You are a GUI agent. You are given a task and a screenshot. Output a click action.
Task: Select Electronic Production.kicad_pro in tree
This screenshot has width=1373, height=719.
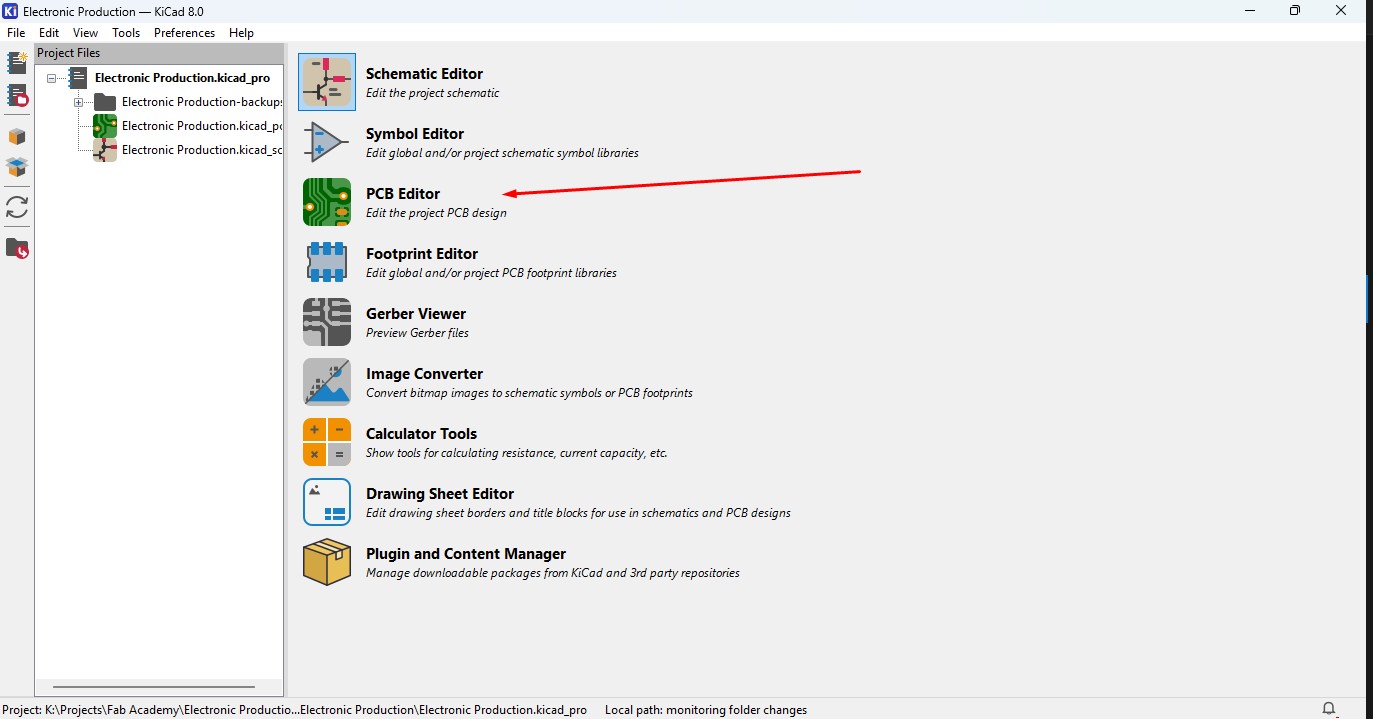(182, 78)
